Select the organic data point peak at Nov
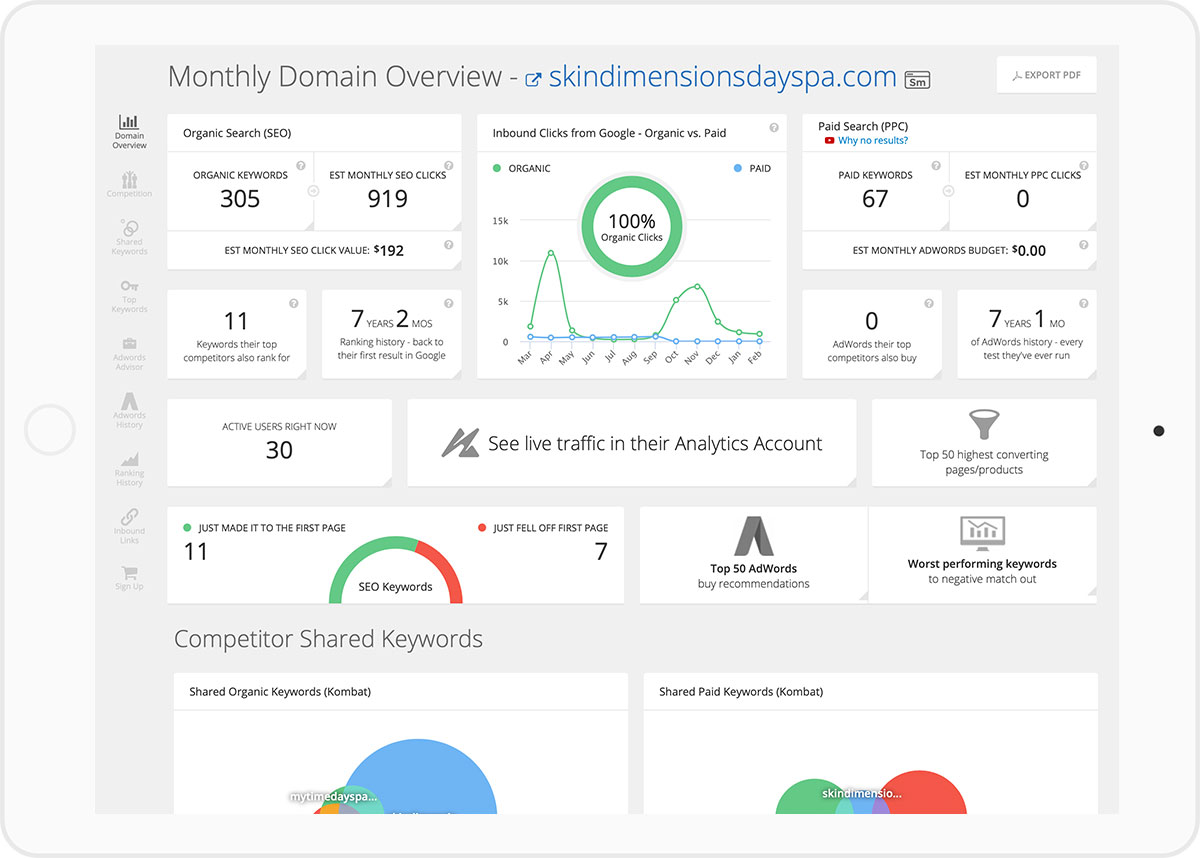This screenshot has width=1200, height=858. click(x=697, y=287)
